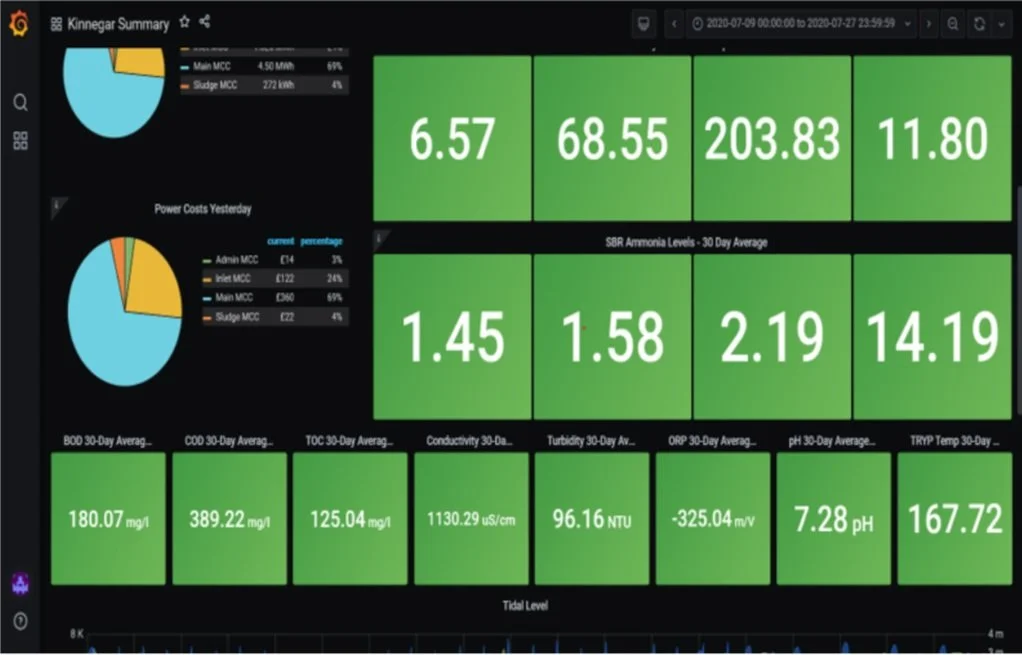Click the 96.16 NTU turbidity value

[592, 519]
